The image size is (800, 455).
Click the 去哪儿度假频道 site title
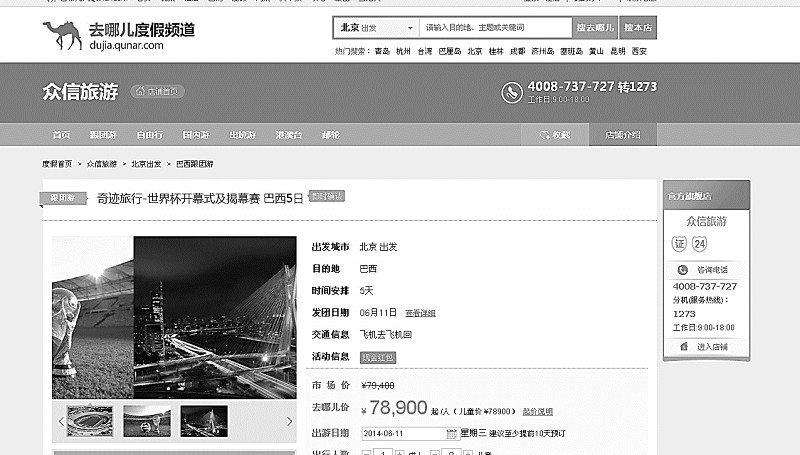(142, 30)
